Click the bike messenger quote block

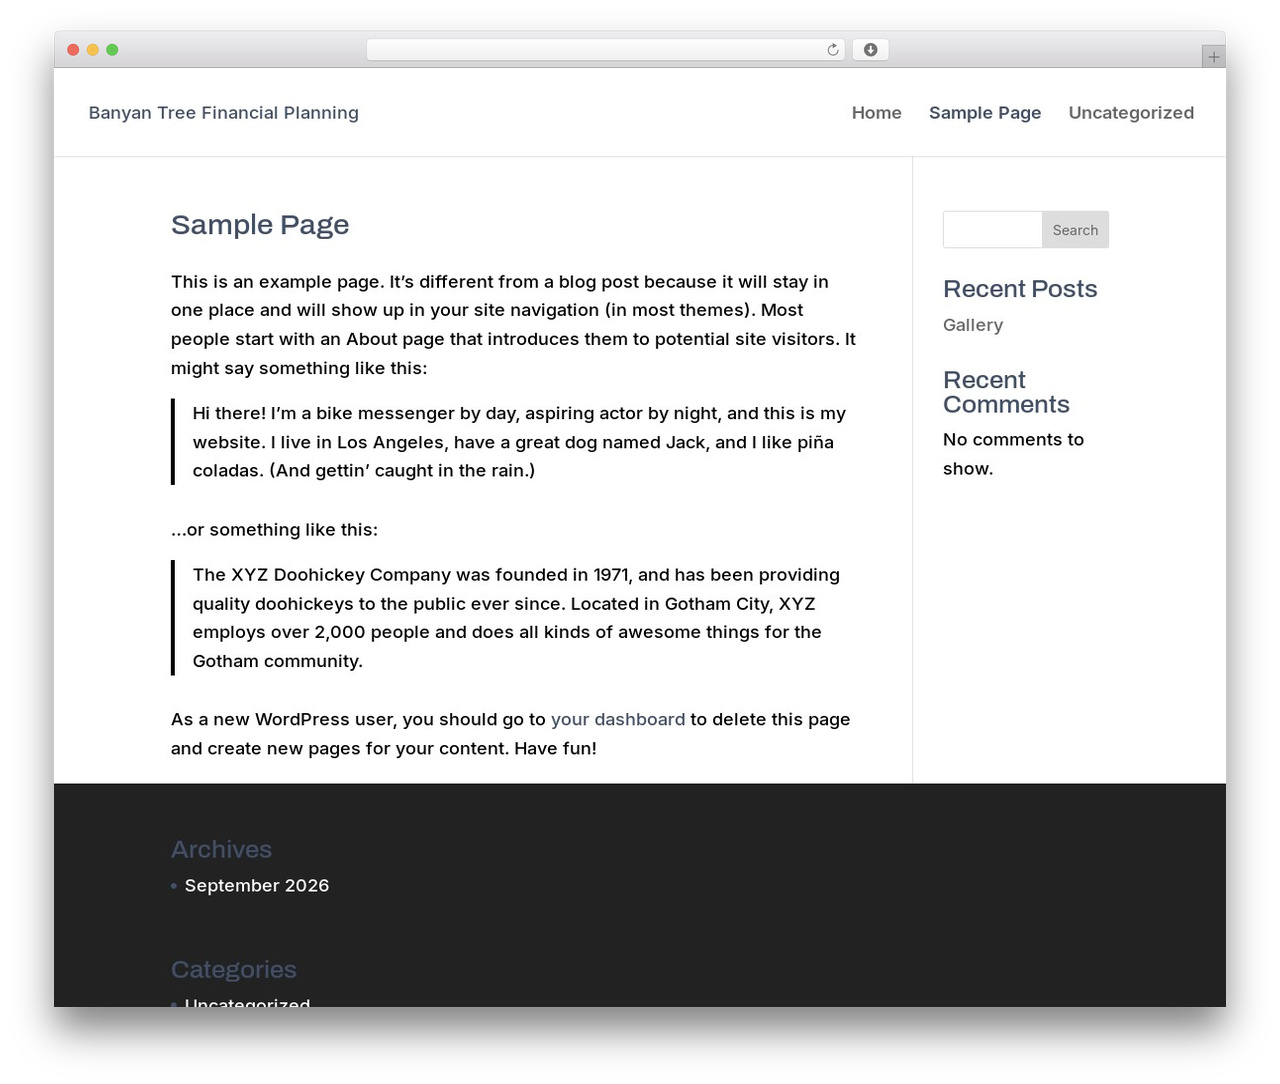pyautogui.click(x=515, y=442)
